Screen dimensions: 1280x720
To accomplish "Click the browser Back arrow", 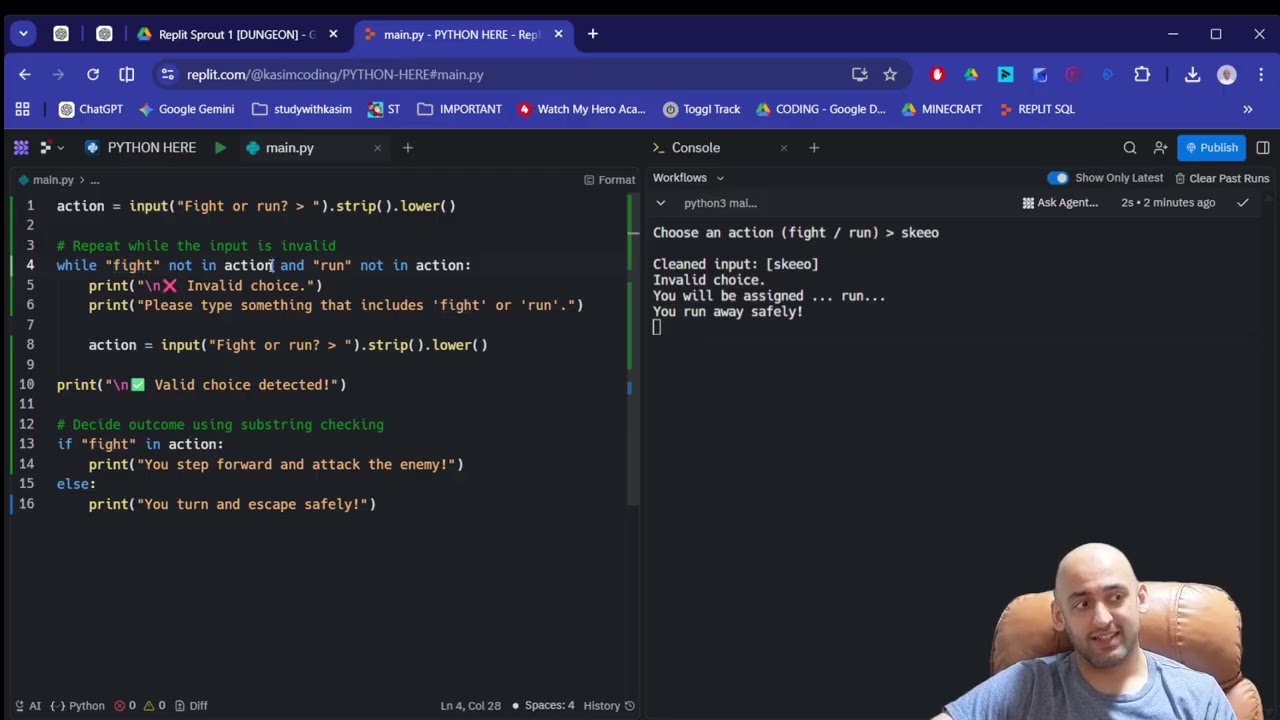I will (25, 74).
